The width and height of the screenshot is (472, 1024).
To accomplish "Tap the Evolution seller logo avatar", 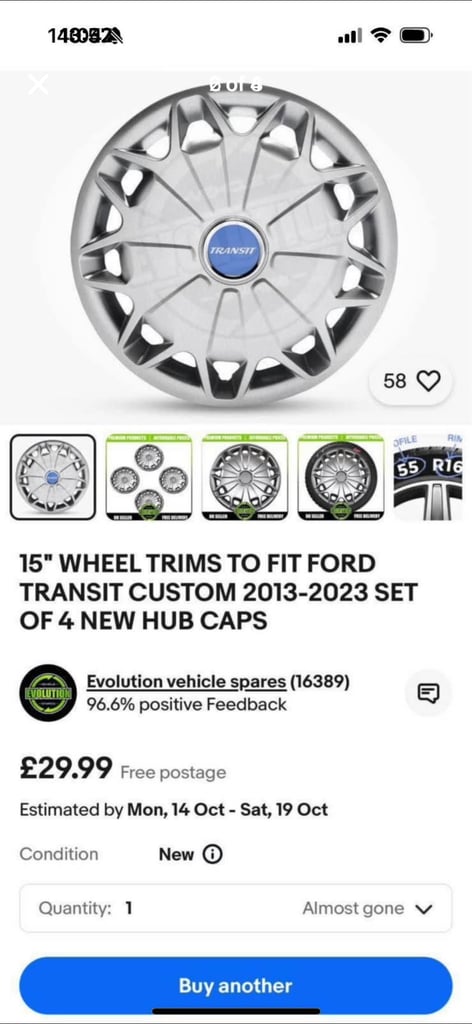I will coord(48,693).
